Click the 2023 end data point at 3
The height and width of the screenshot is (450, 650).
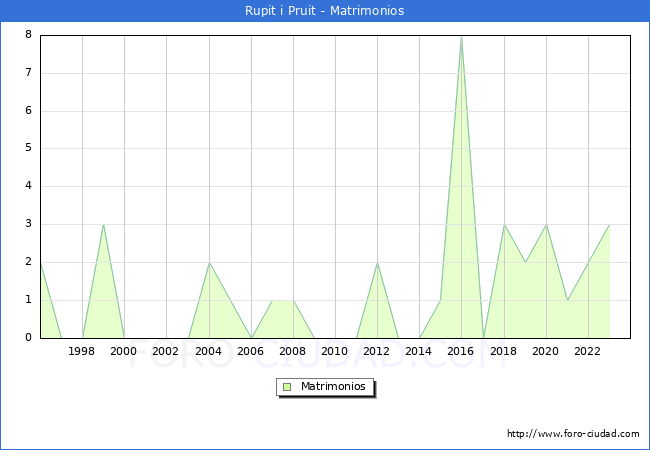click(609, 225)
